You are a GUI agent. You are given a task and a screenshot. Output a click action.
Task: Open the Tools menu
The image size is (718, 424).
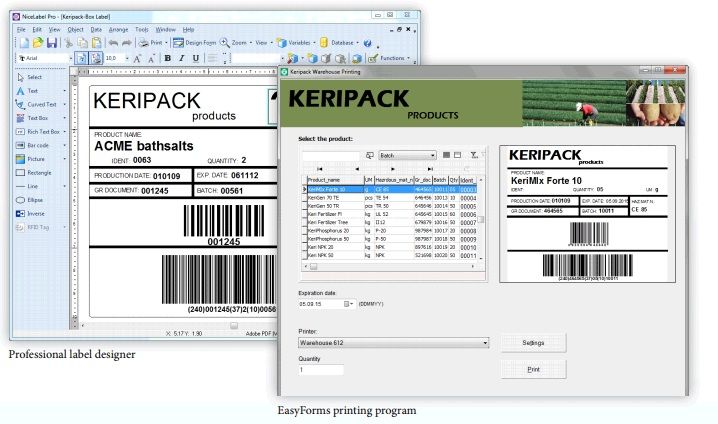click(142, 30)
